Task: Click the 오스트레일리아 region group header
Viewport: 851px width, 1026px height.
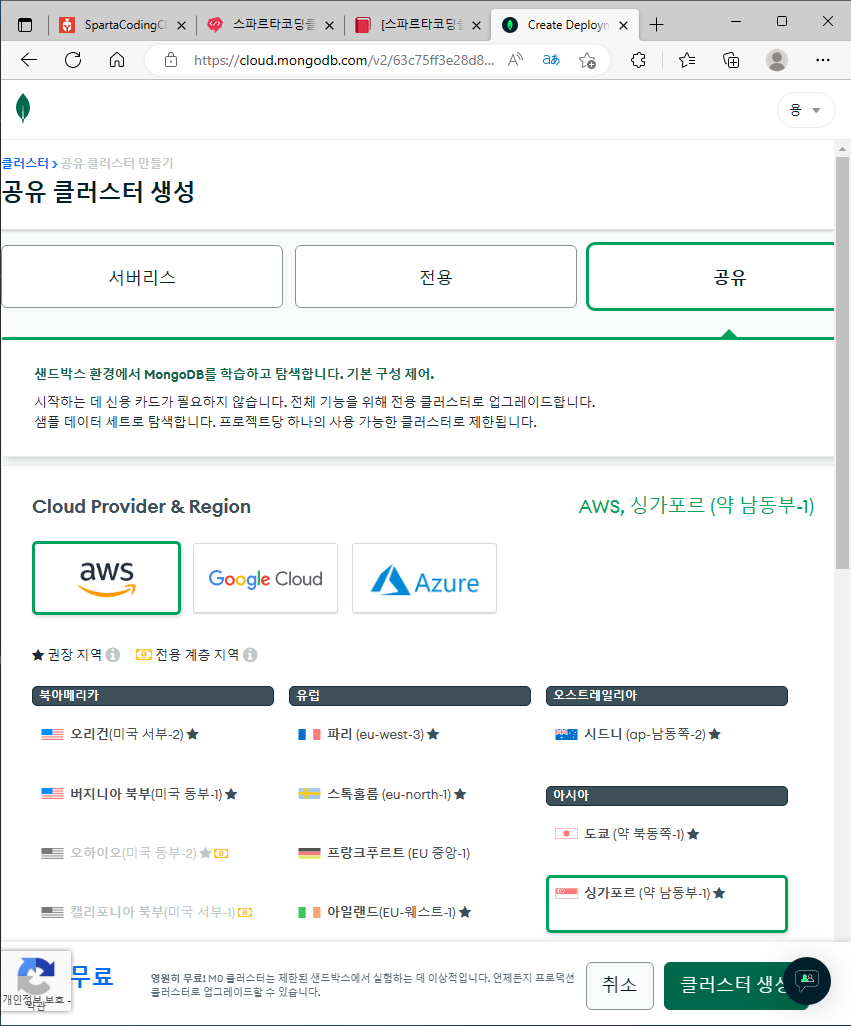Action: tap(667, 696)
